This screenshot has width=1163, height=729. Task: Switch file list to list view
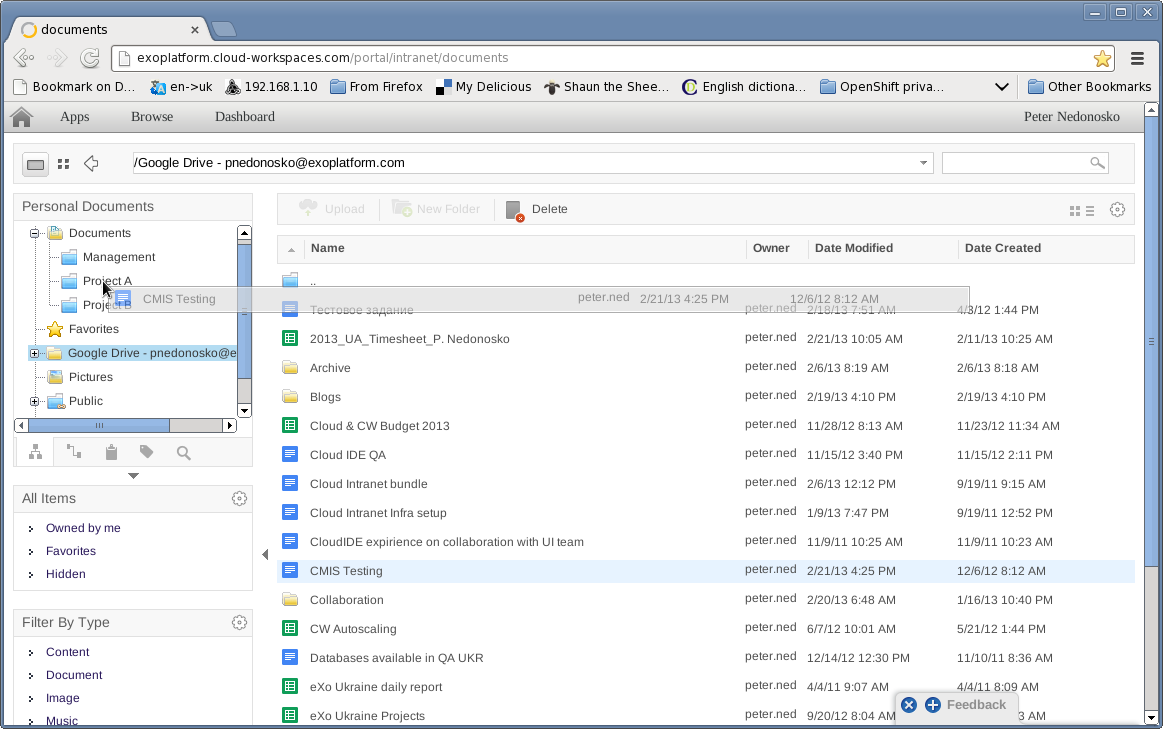(1090, 211)
